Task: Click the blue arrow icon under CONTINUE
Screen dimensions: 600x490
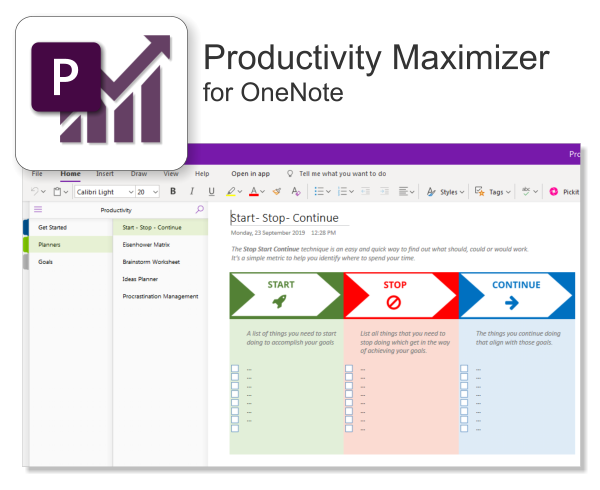Action: (512, 303)
